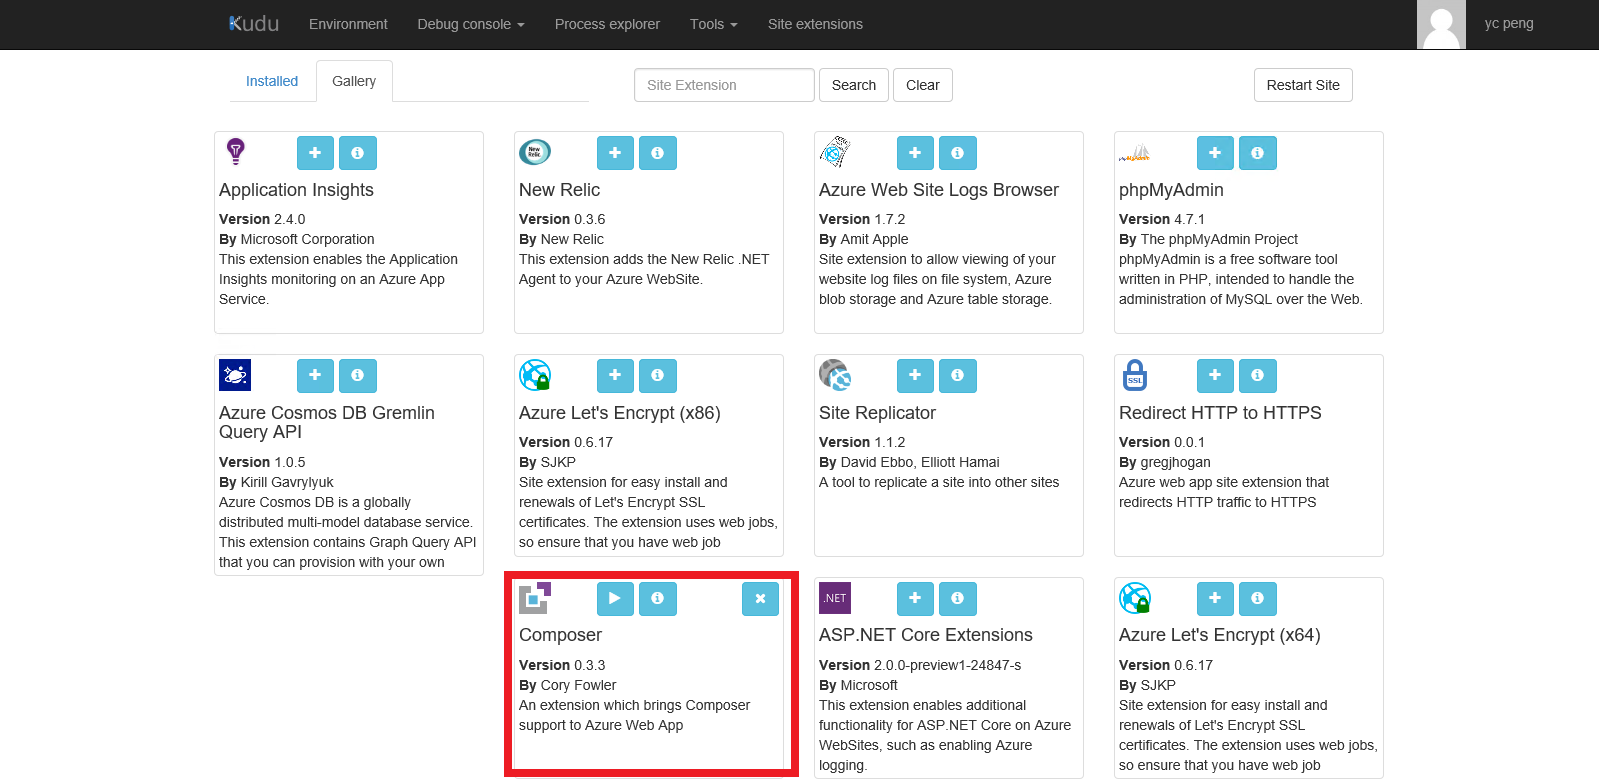Clear the extension search

click(x=923, y=85)
